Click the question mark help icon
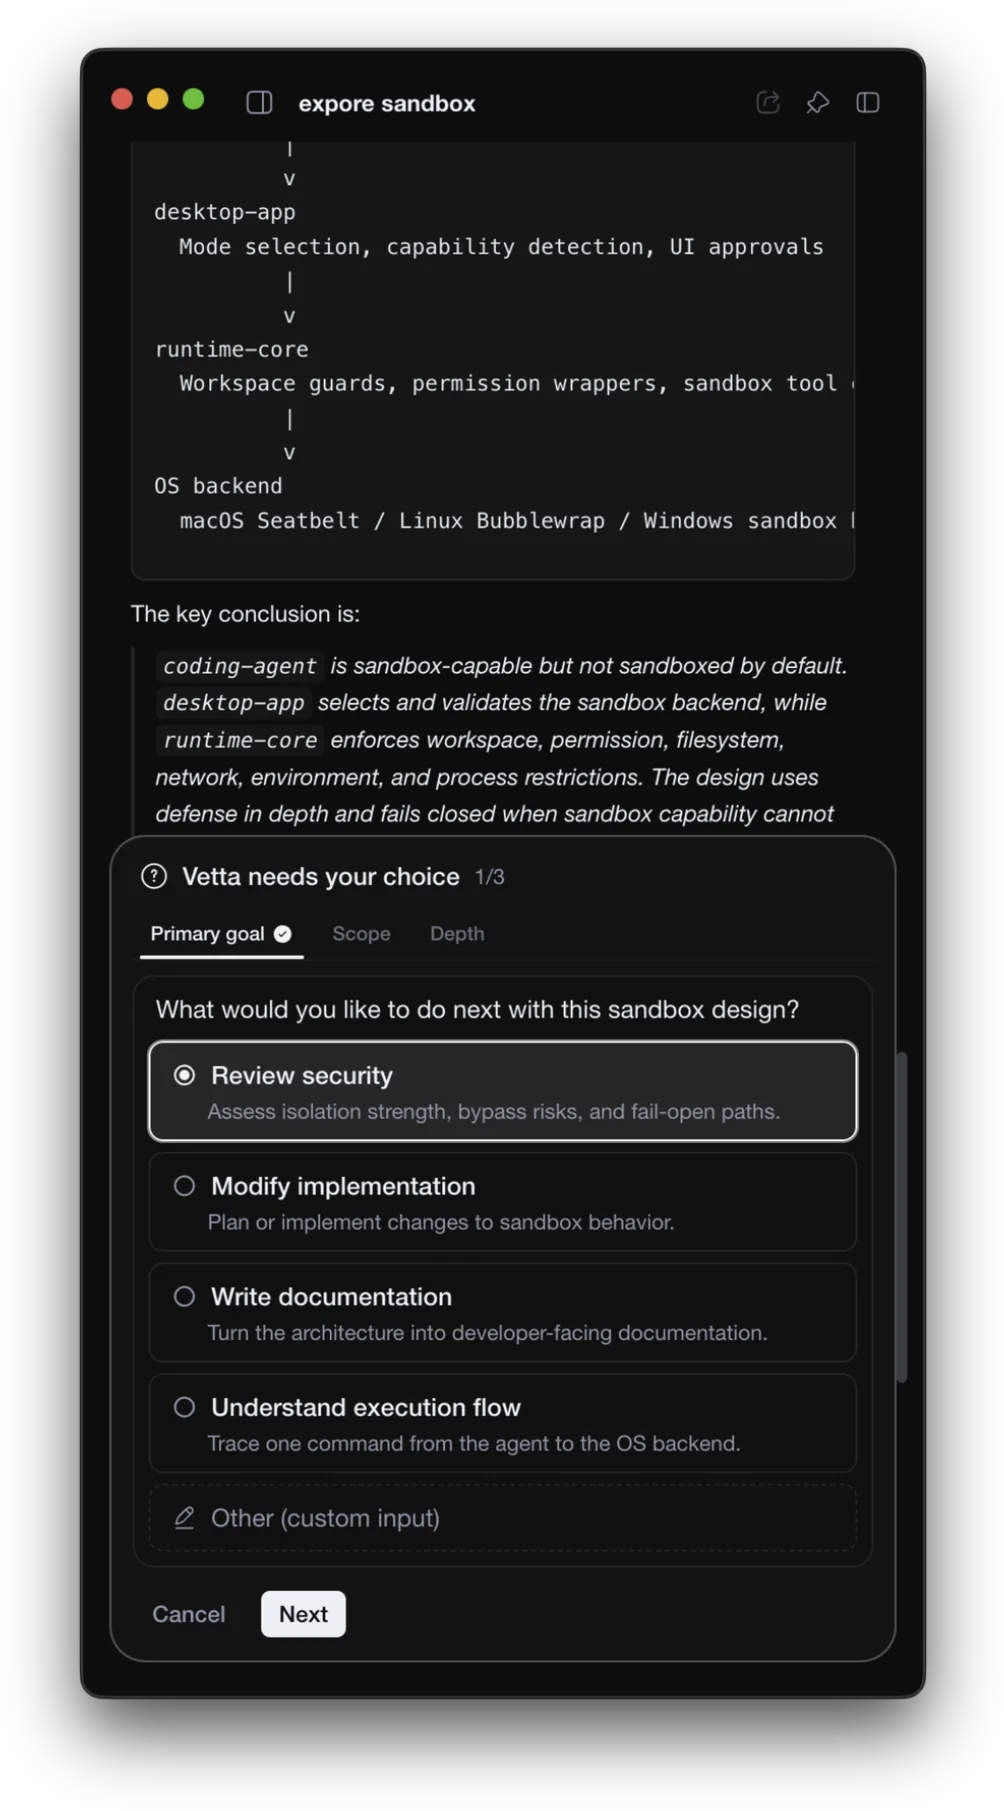 154,876
